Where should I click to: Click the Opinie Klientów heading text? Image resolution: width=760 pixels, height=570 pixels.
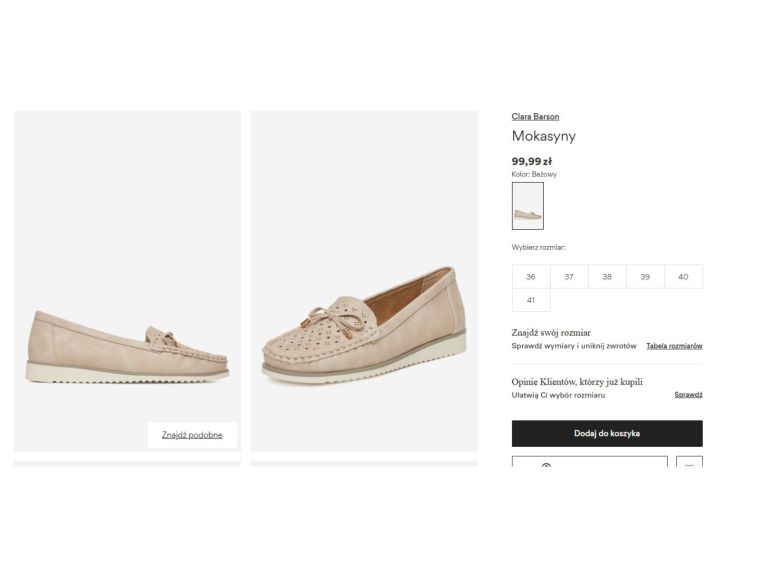577,382
